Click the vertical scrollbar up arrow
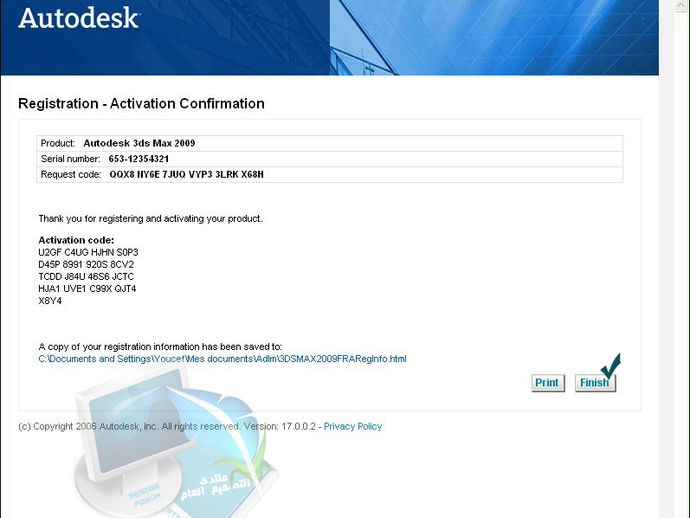Viewport: 690px width, 518px height. (x=680, y=5)
